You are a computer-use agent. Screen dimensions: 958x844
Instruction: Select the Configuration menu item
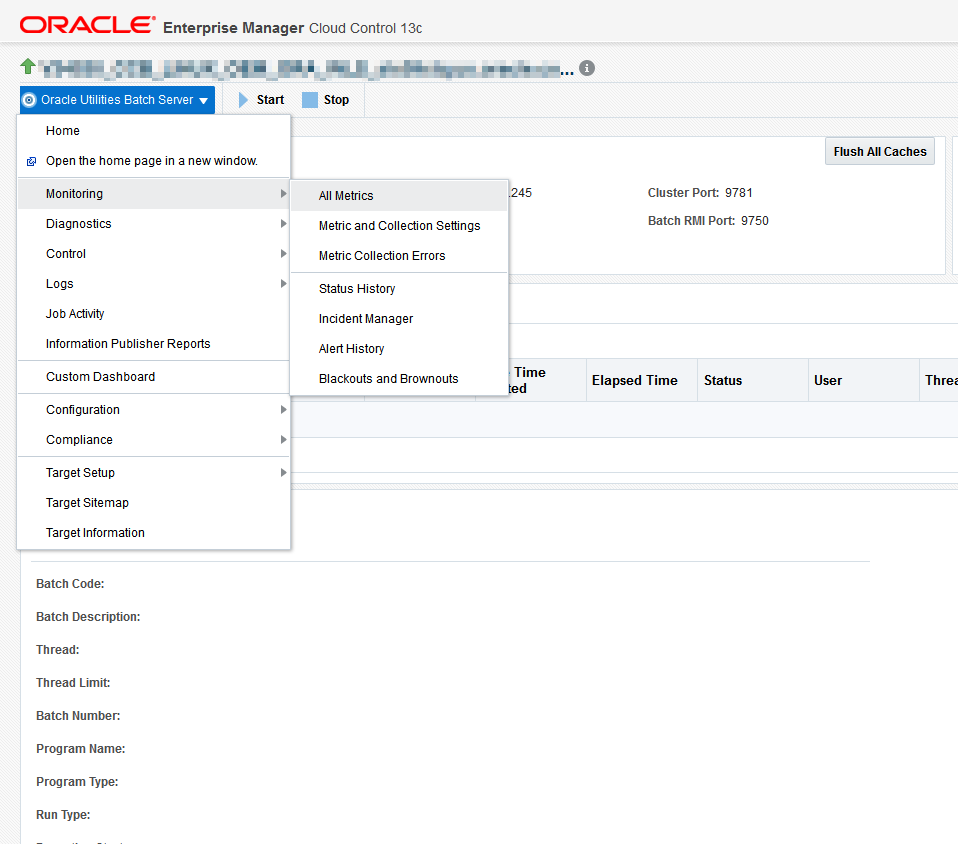[154, 409]
